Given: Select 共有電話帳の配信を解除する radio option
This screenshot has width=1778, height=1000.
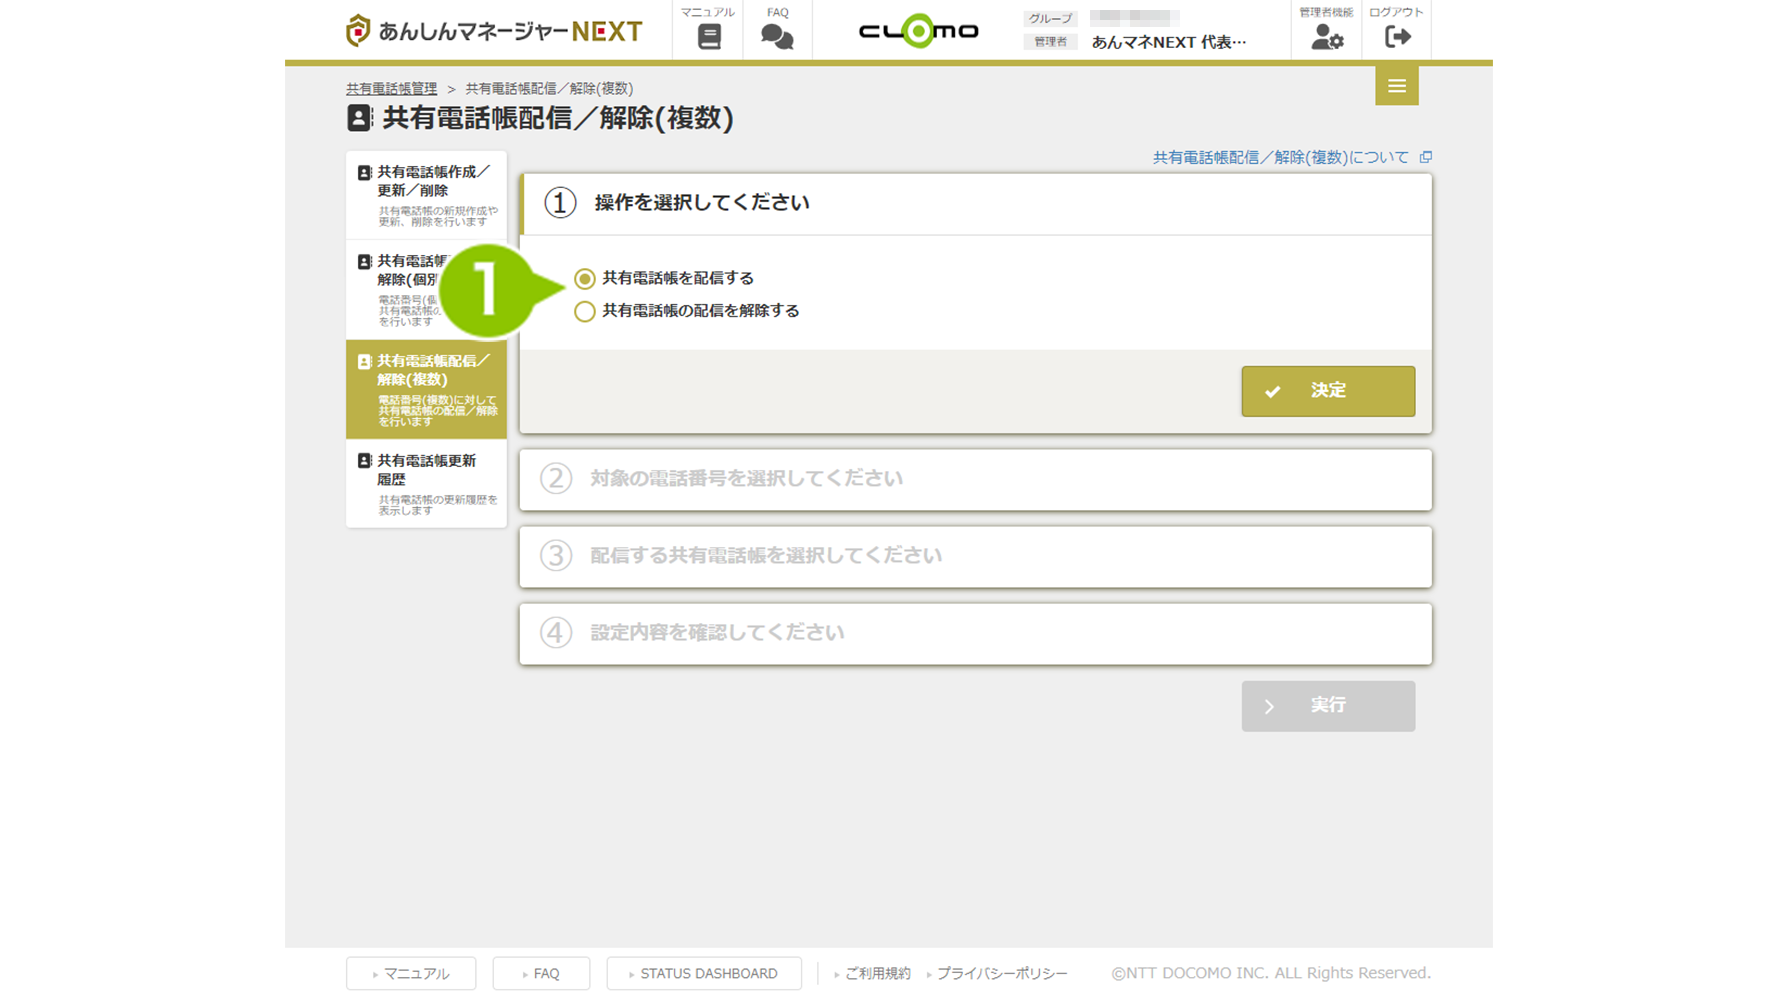Looking at the screenshot, I should coord(585,312).
